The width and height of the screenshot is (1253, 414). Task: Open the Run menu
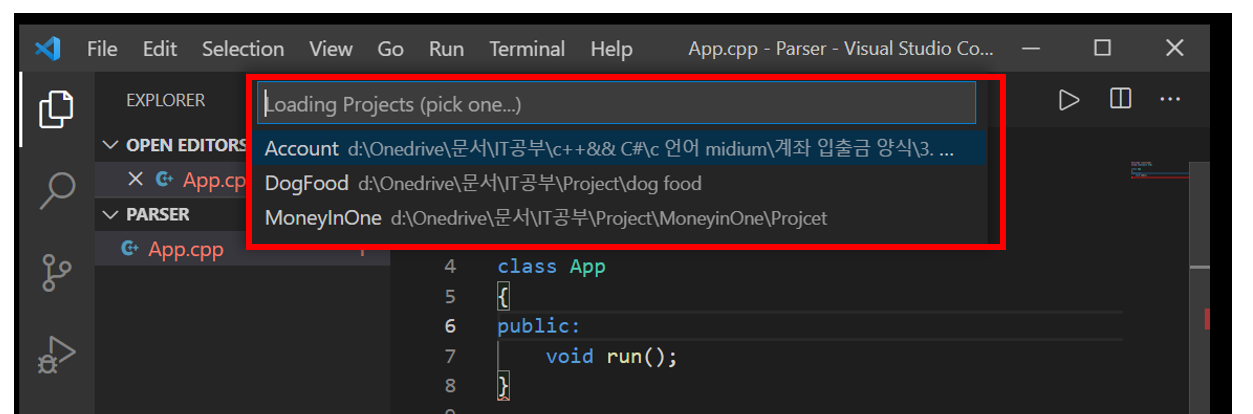pos(446,48)
